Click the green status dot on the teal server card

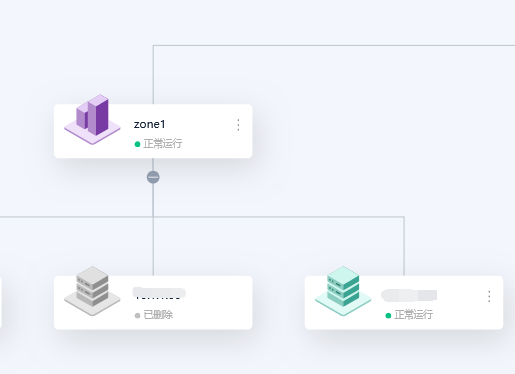pyautogui.click(x=388, y=315)
